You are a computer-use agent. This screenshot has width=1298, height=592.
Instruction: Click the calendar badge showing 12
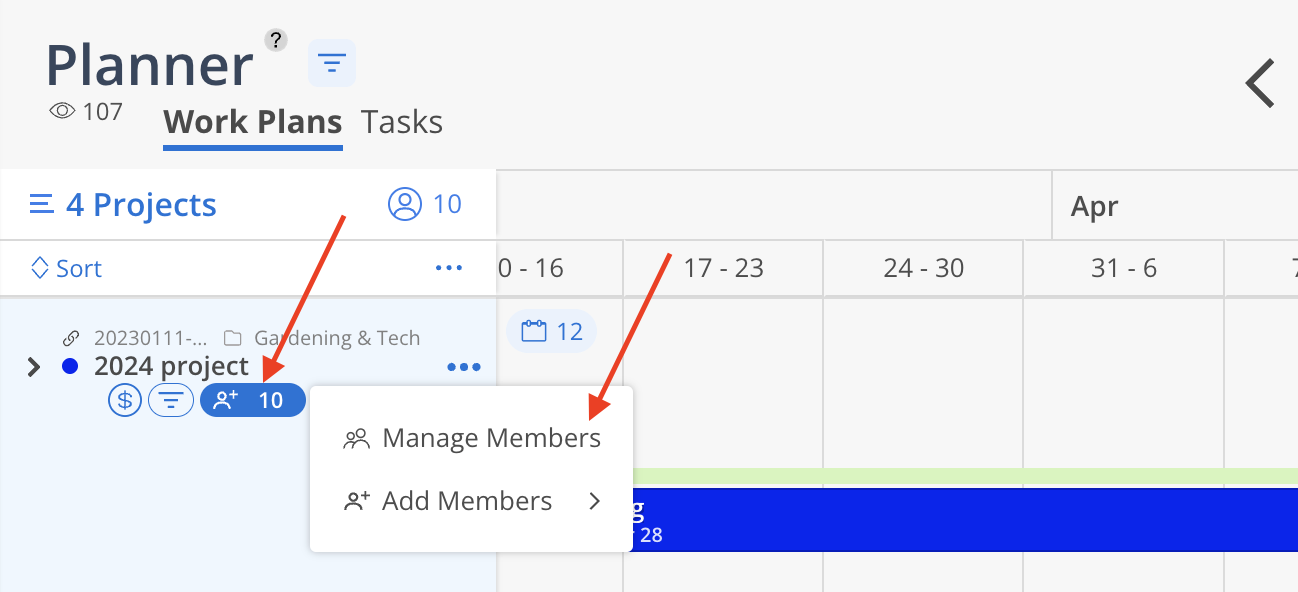(x=551, y=331)
